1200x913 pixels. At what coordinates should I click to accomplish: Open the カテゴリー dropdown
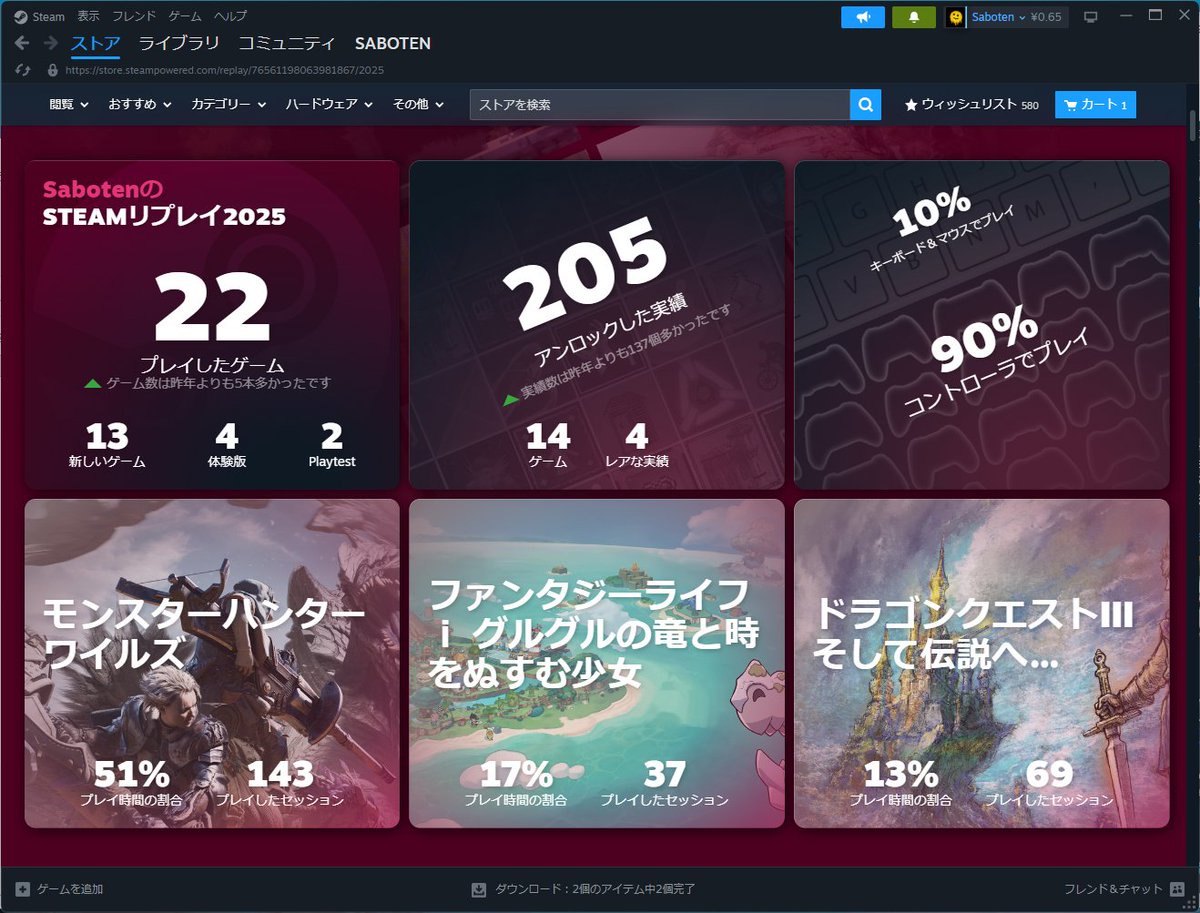coord(228,104)
